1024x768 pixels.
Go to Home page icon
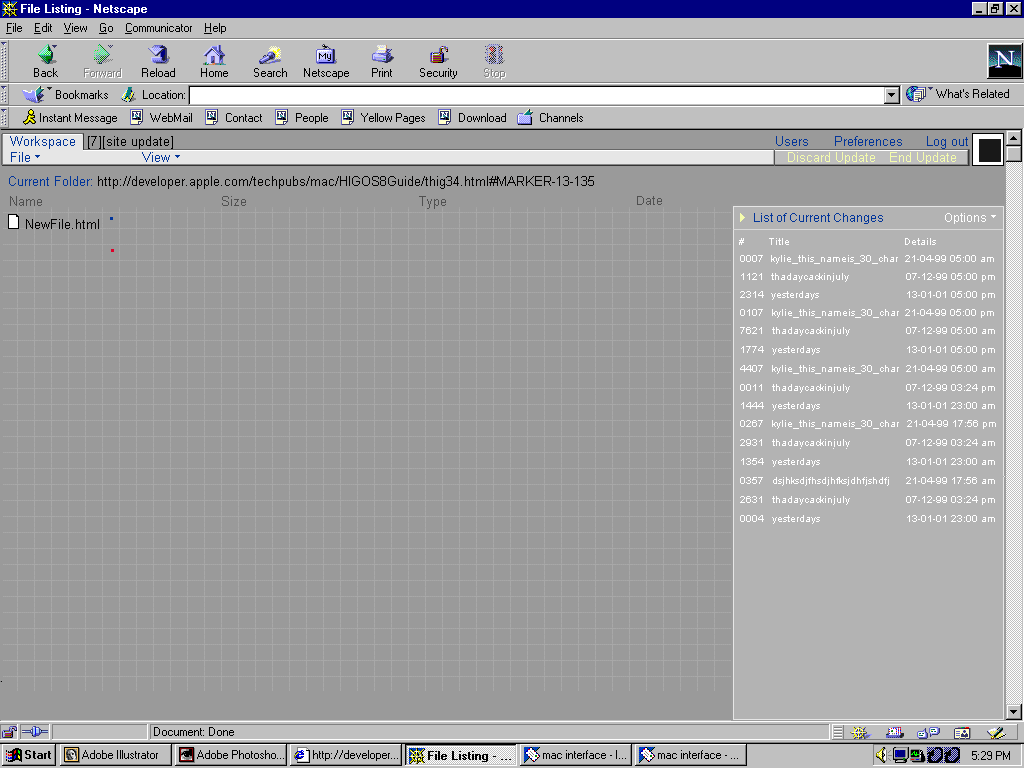tap(214, 56)
